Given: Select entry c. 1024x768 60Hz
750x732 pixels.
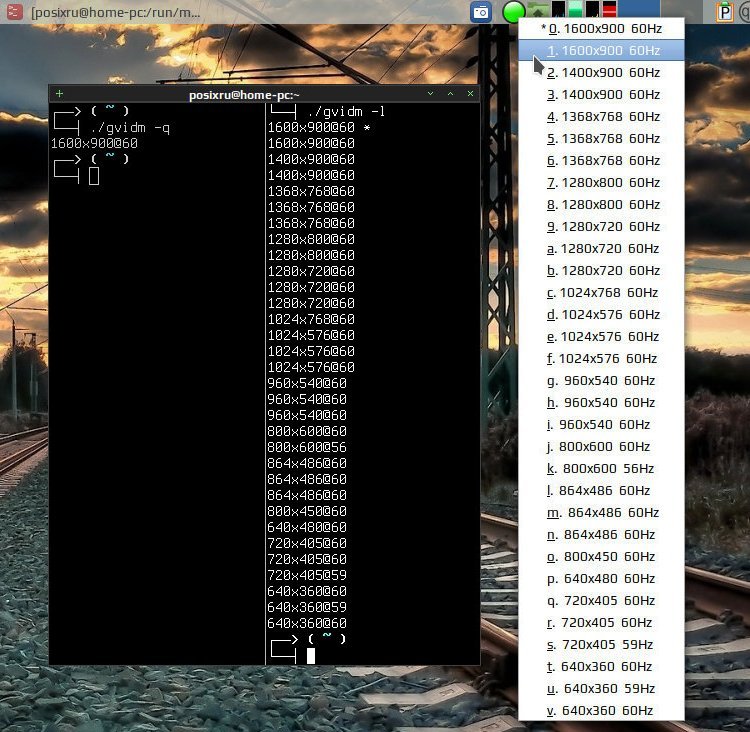Looking at the screenshot, I should pyautogui.click(x=601, y=292).
